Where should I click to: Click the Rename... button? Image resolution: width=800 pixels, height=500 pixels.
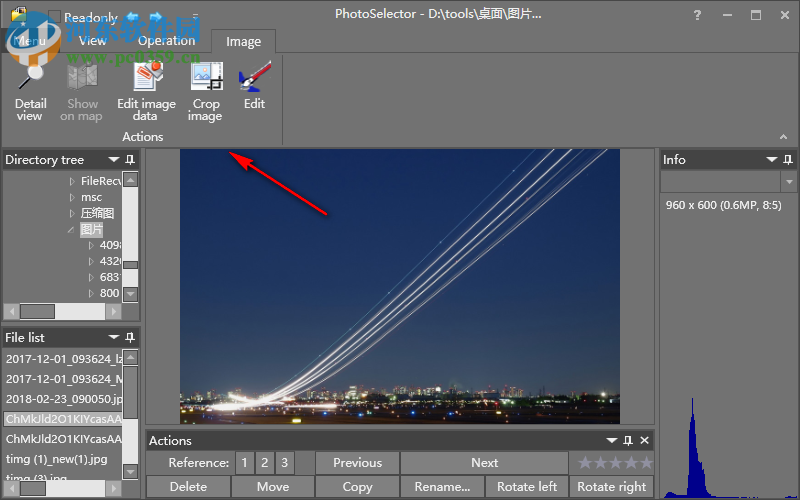tap(442, 487)
